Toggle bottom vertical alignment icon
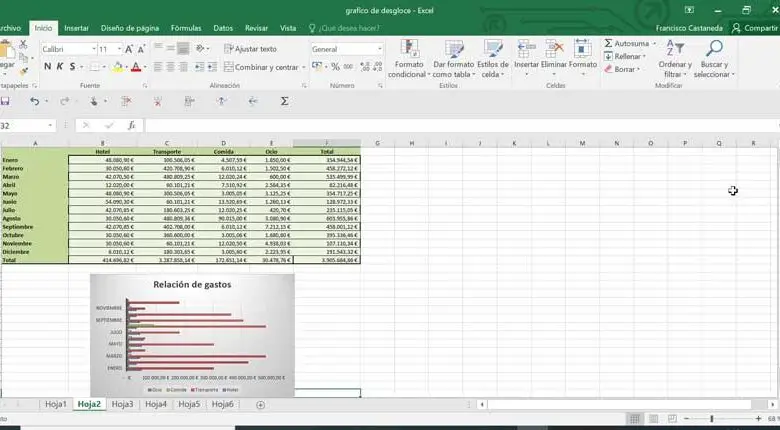780x430 pixels. [183, 49]
